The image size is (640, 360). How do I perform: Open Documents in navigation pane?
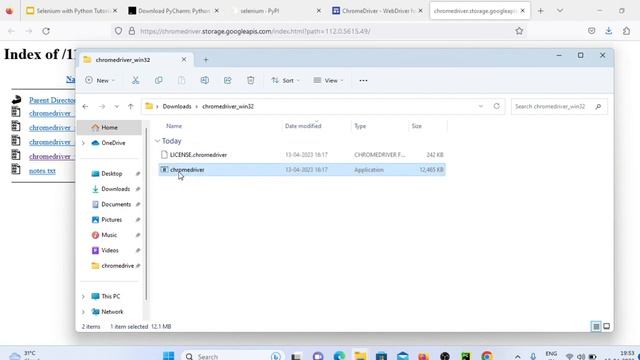point(116,204)
